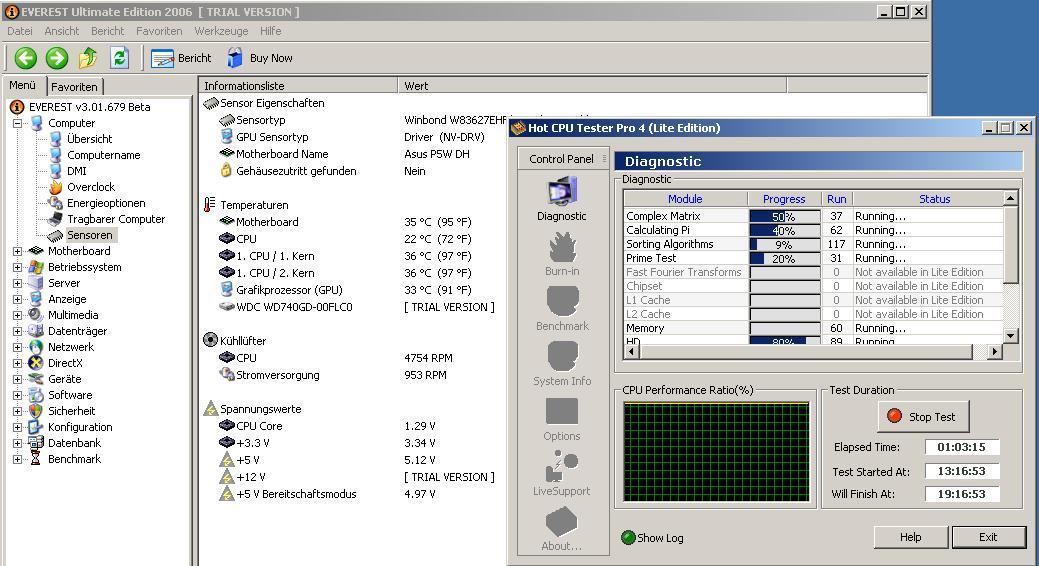Open the Benchmark icon in Control Panel
This screenshot has height=566, width=1039.
coord(562,302)
